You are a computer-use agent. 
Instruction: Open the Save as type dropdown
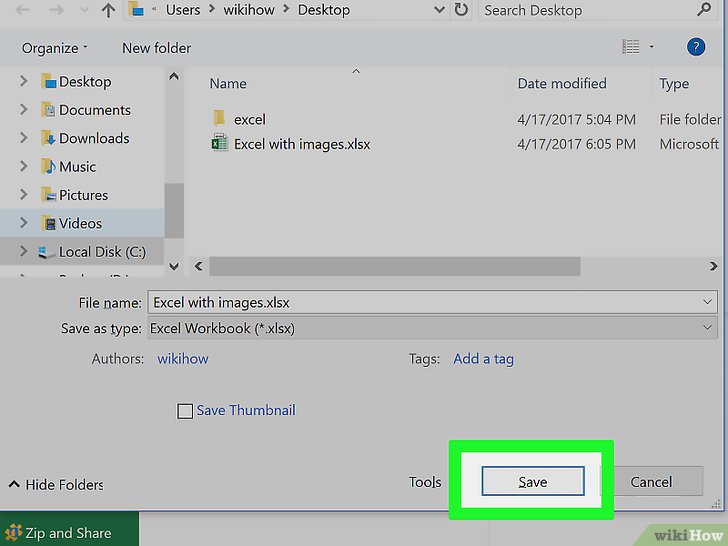point(432,328)
